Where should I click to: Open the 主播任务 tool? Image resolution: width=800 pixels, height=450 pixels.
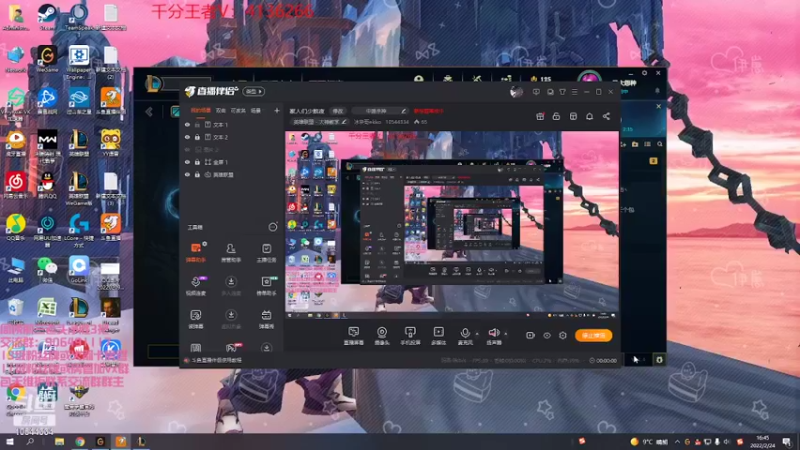pyautogui.click(x=266, y=252)
